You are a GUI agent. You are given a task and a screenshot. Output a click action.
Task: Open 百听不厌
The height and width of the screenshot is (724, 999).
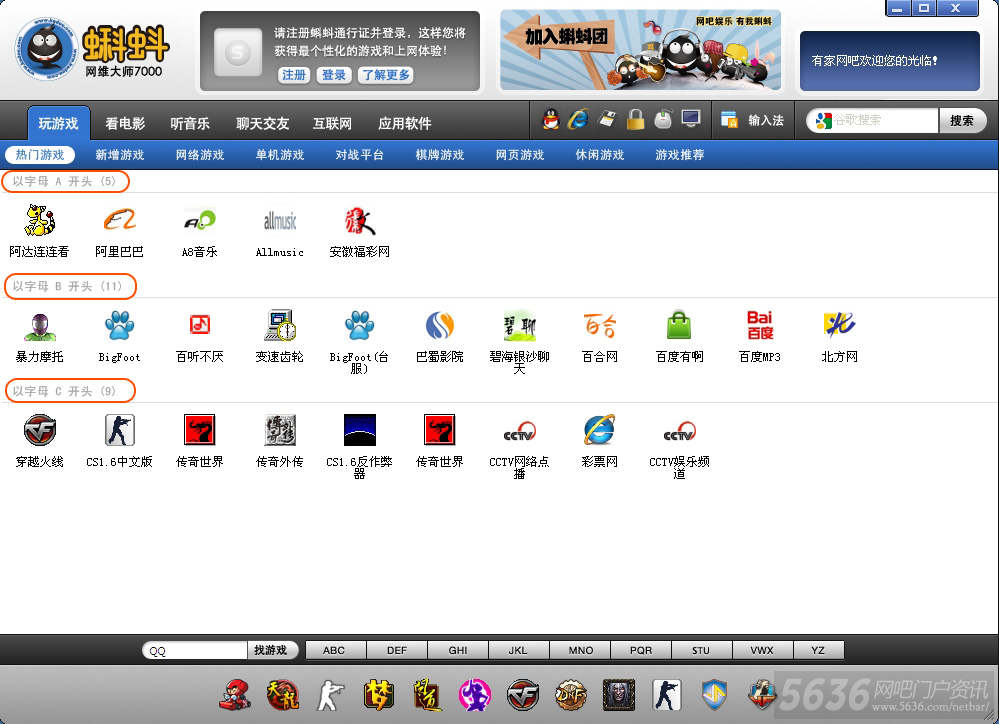tap(199, 337)
